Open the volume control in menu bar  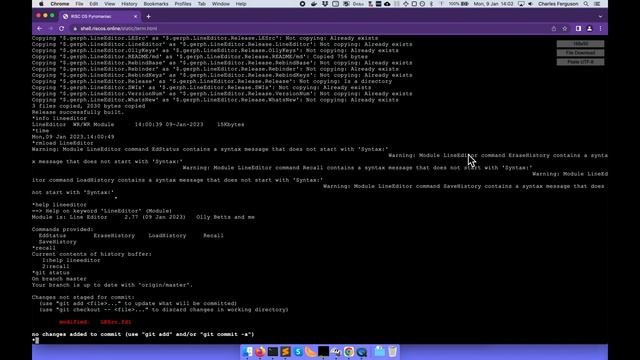pos(530,4)
